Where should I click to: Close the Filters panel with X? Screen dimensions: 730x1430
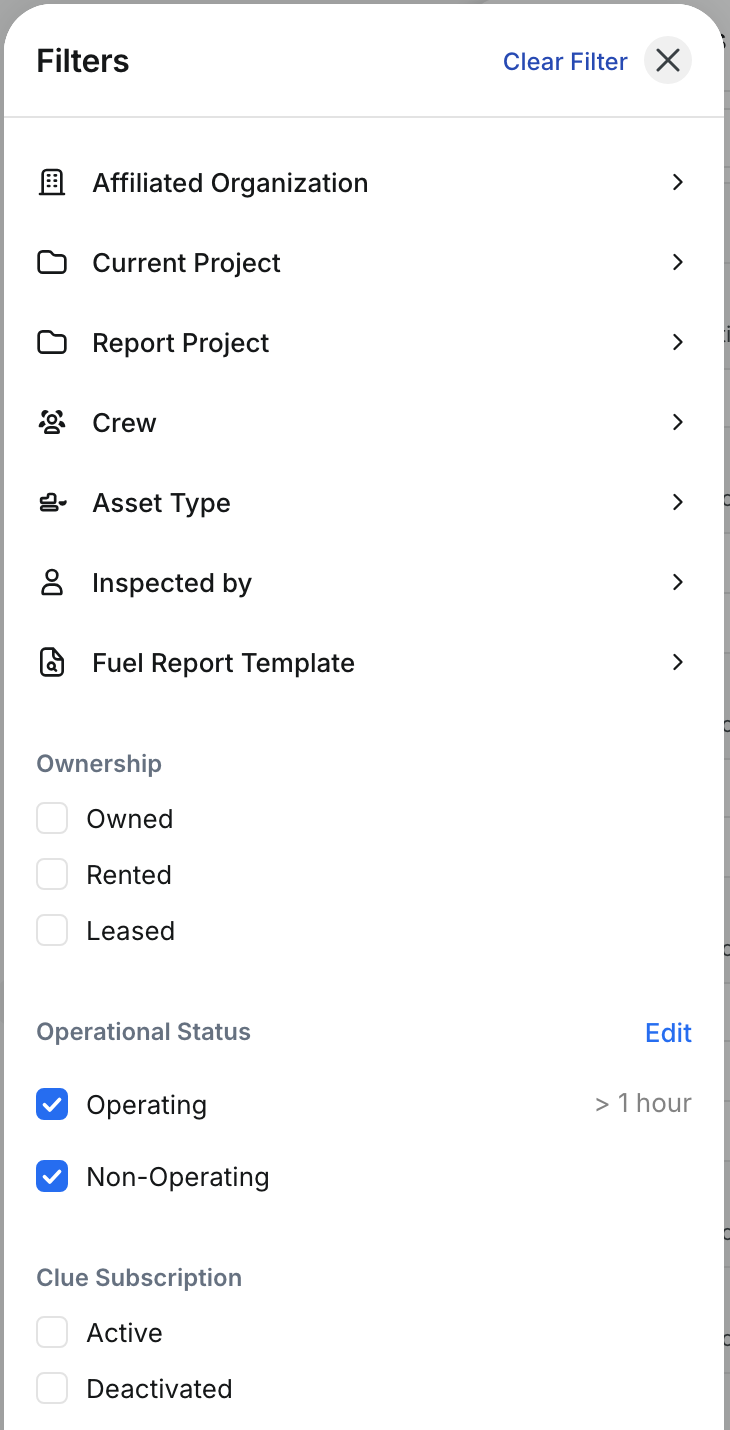pyautogui.click(x=668, y=61)
